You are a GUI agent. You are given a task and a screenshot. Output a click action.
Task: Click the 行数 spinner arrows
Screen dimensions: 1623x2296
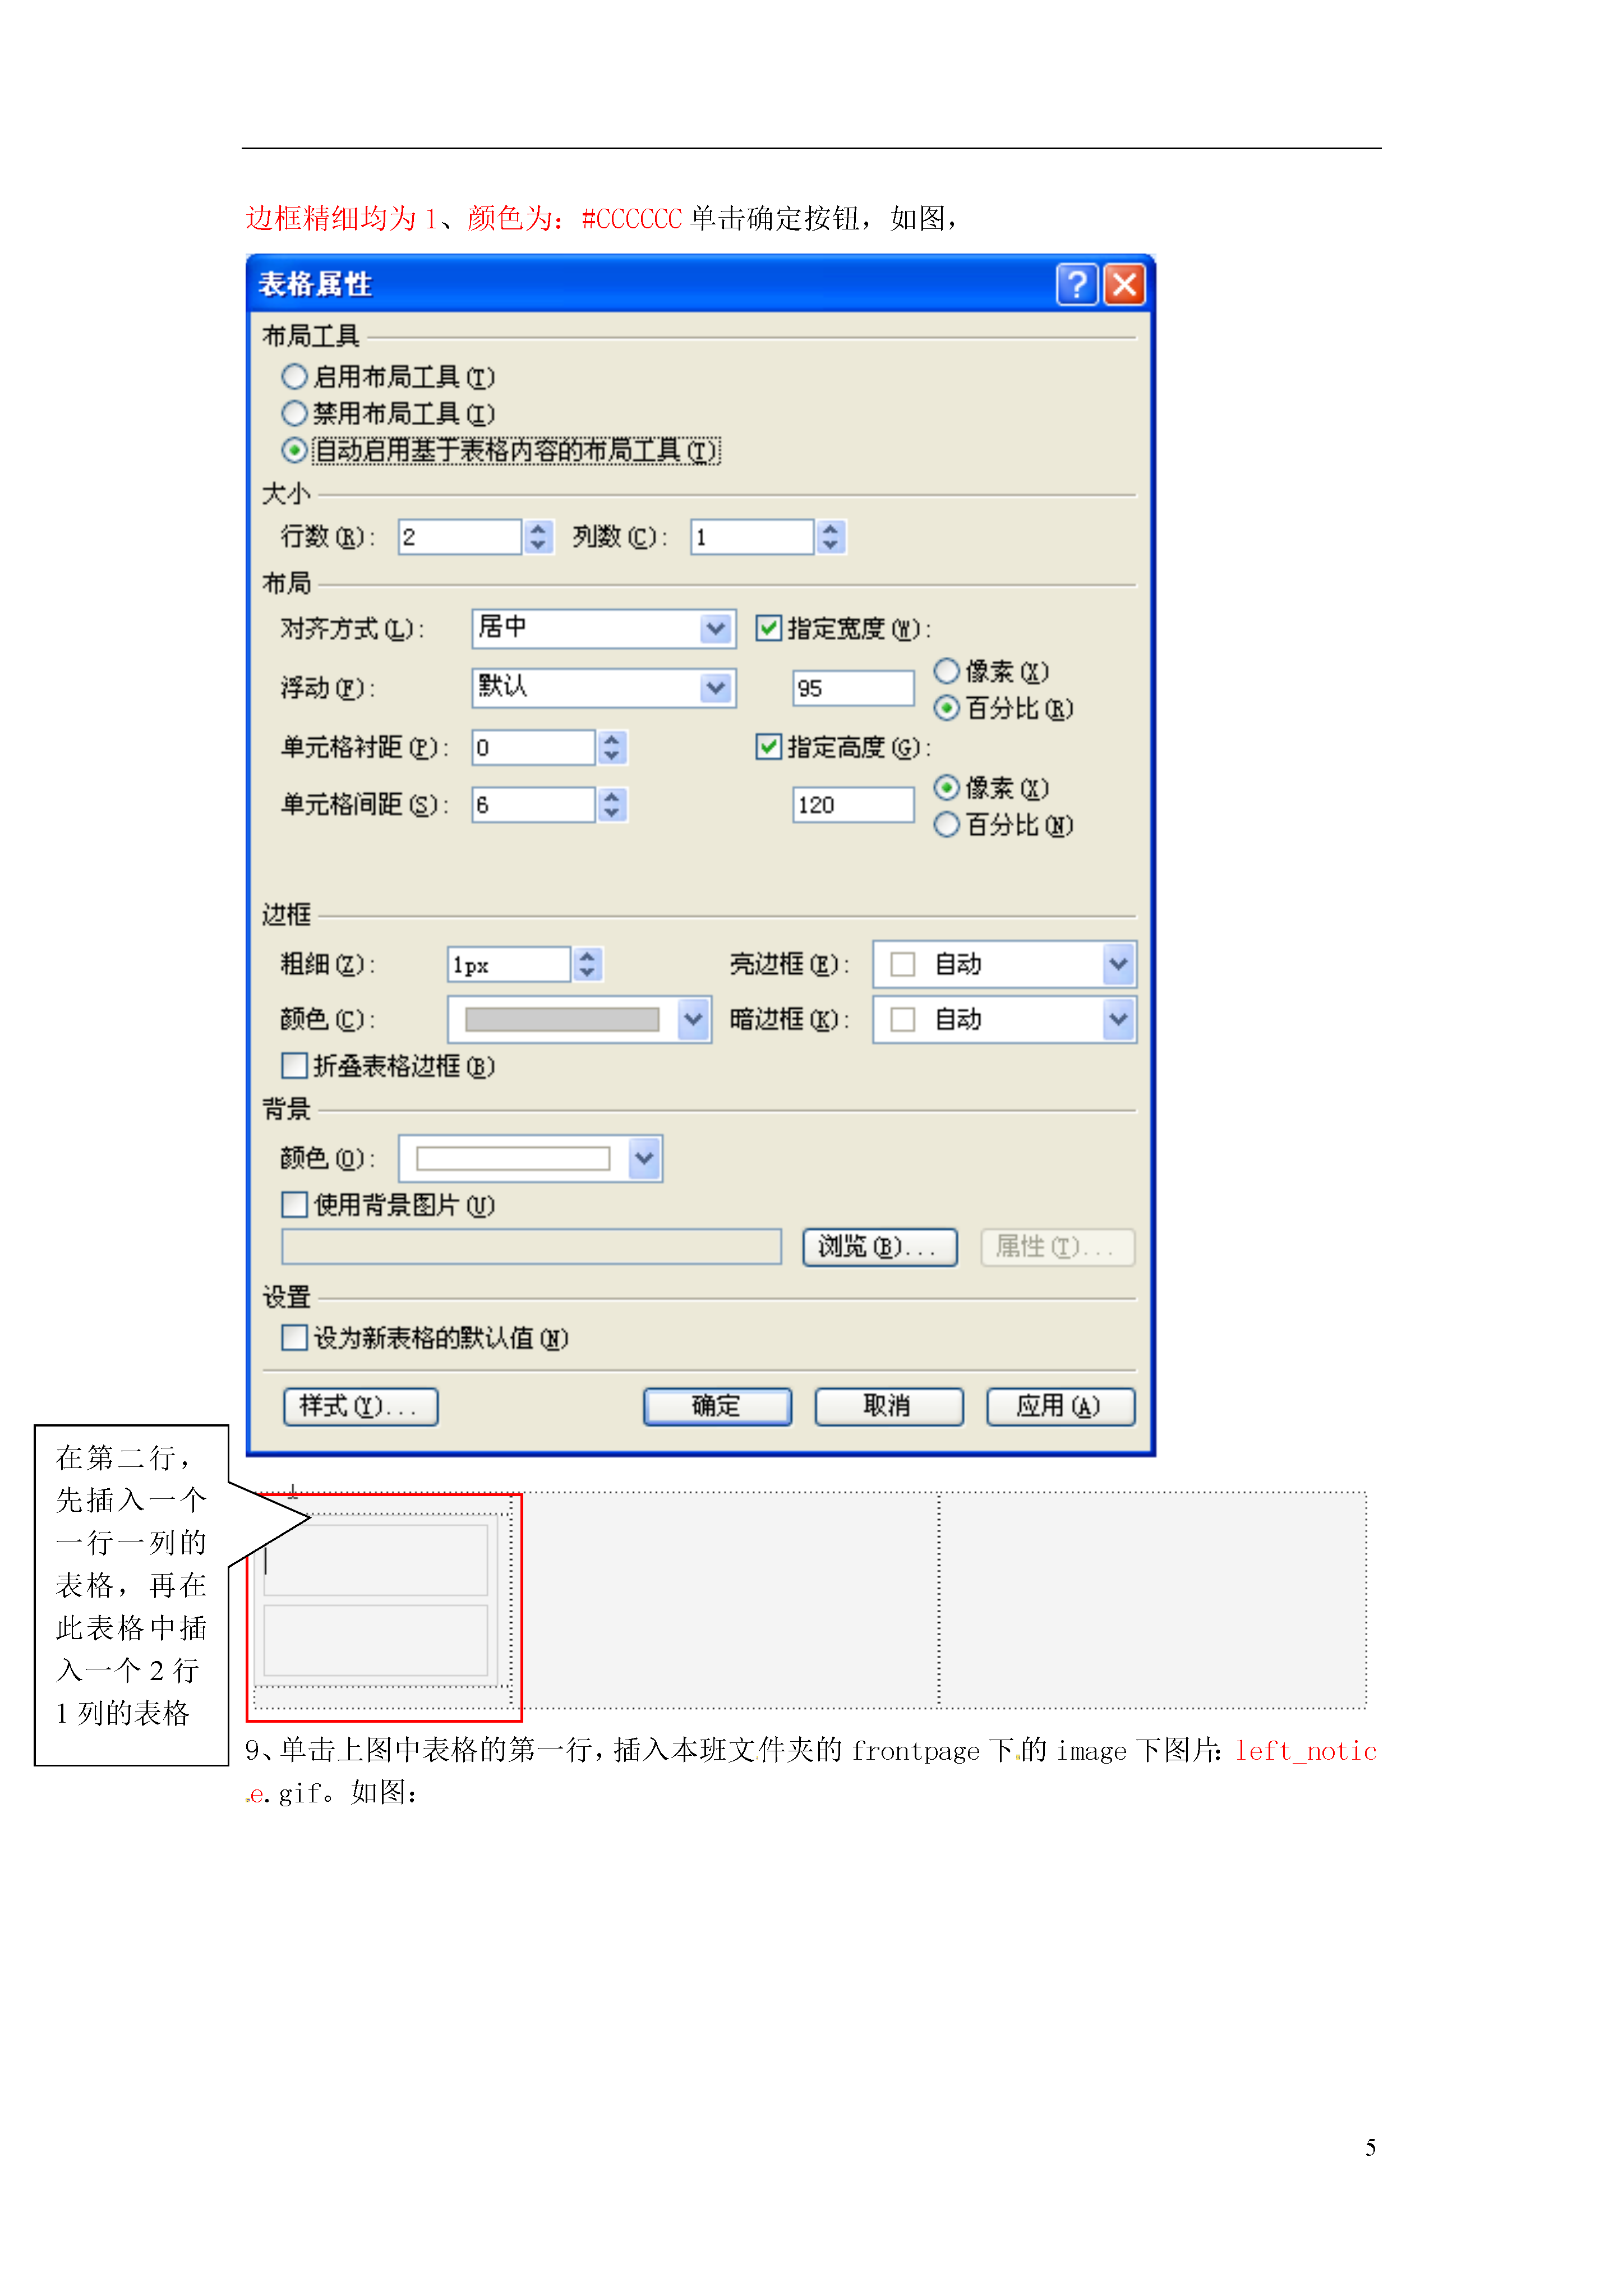pos(539,537)
